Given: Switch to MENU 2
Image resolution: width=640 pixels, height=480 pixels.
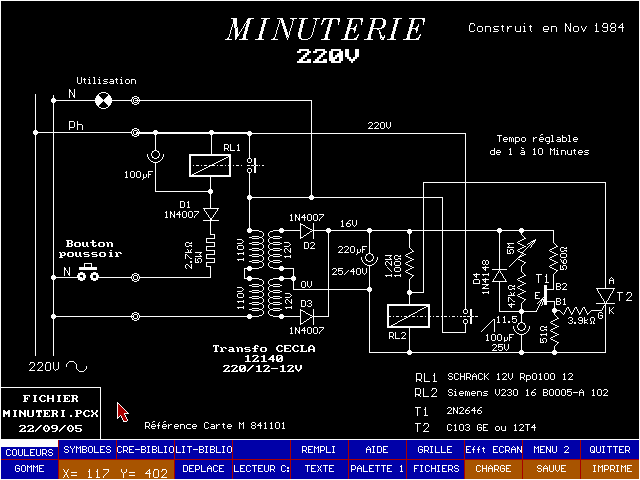Looking at the screenshot, I should click(551, 450).
